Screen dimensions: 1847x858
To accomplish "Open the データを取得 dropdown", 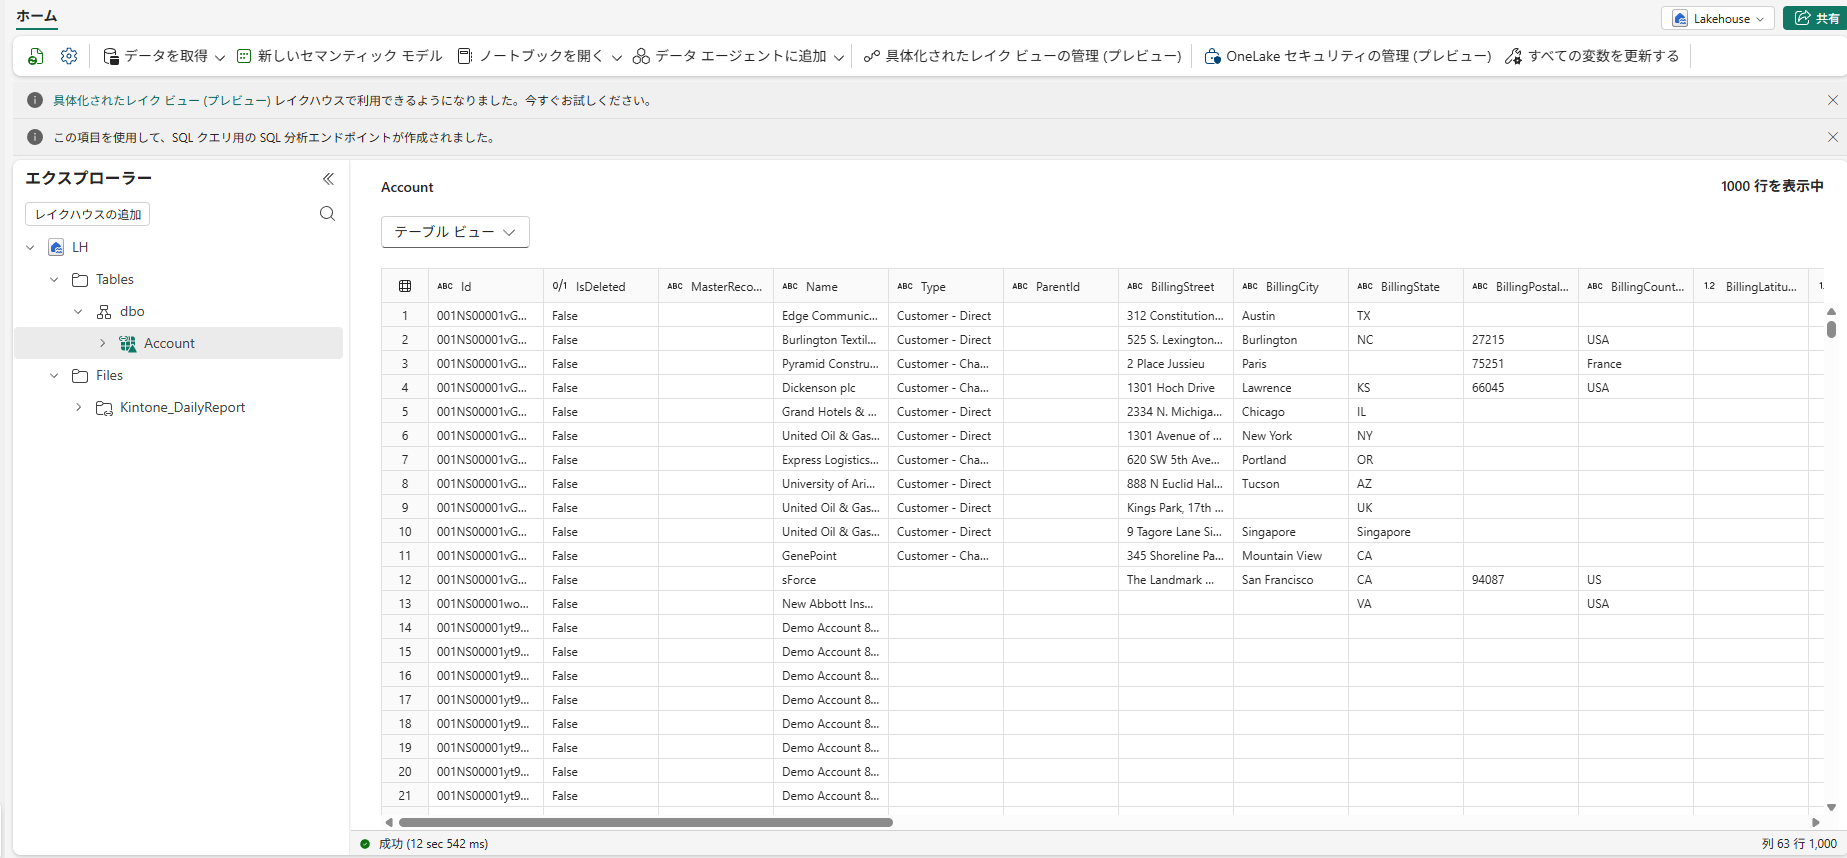I will (164, 56).
